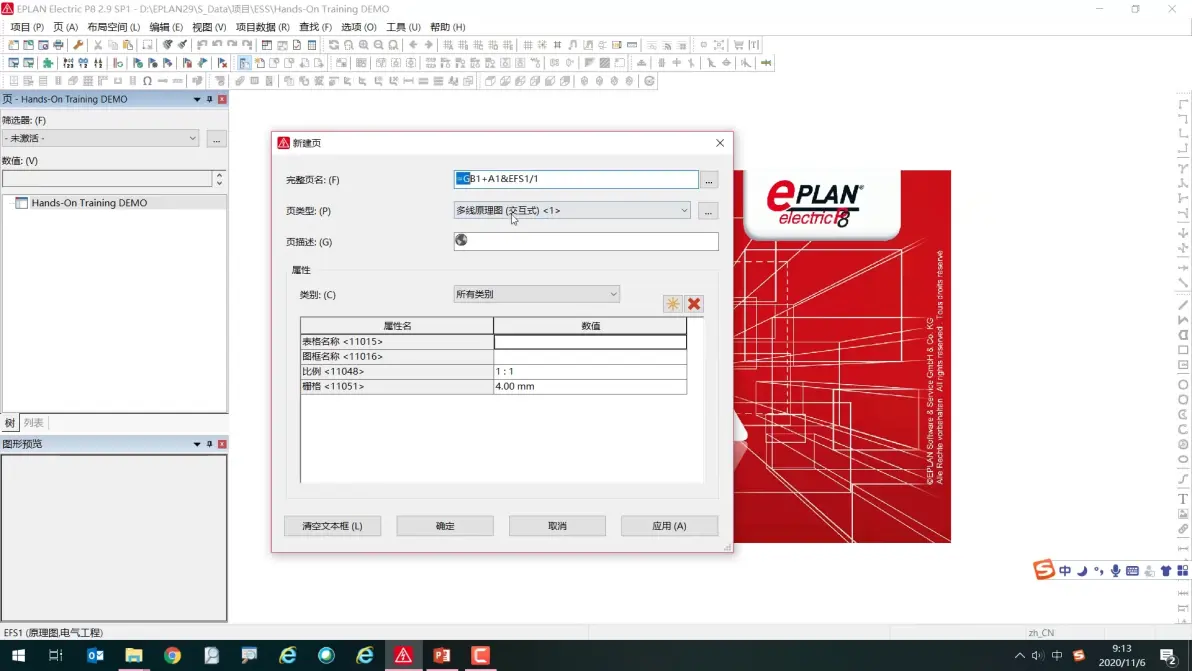1192x671 pixels.
Task: Open File Explorer from the taskbar
Action: 134,655
